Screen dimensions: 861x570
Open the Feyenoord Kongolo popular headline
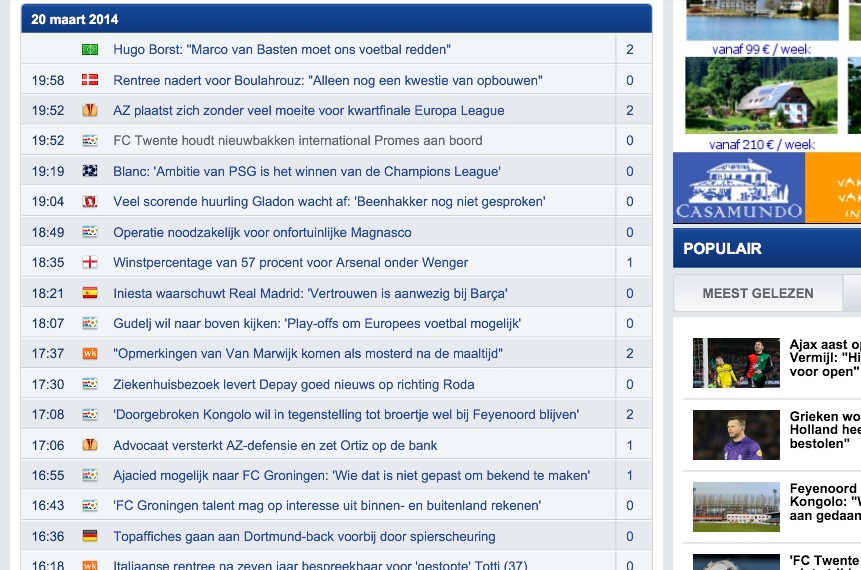[825, 502]
